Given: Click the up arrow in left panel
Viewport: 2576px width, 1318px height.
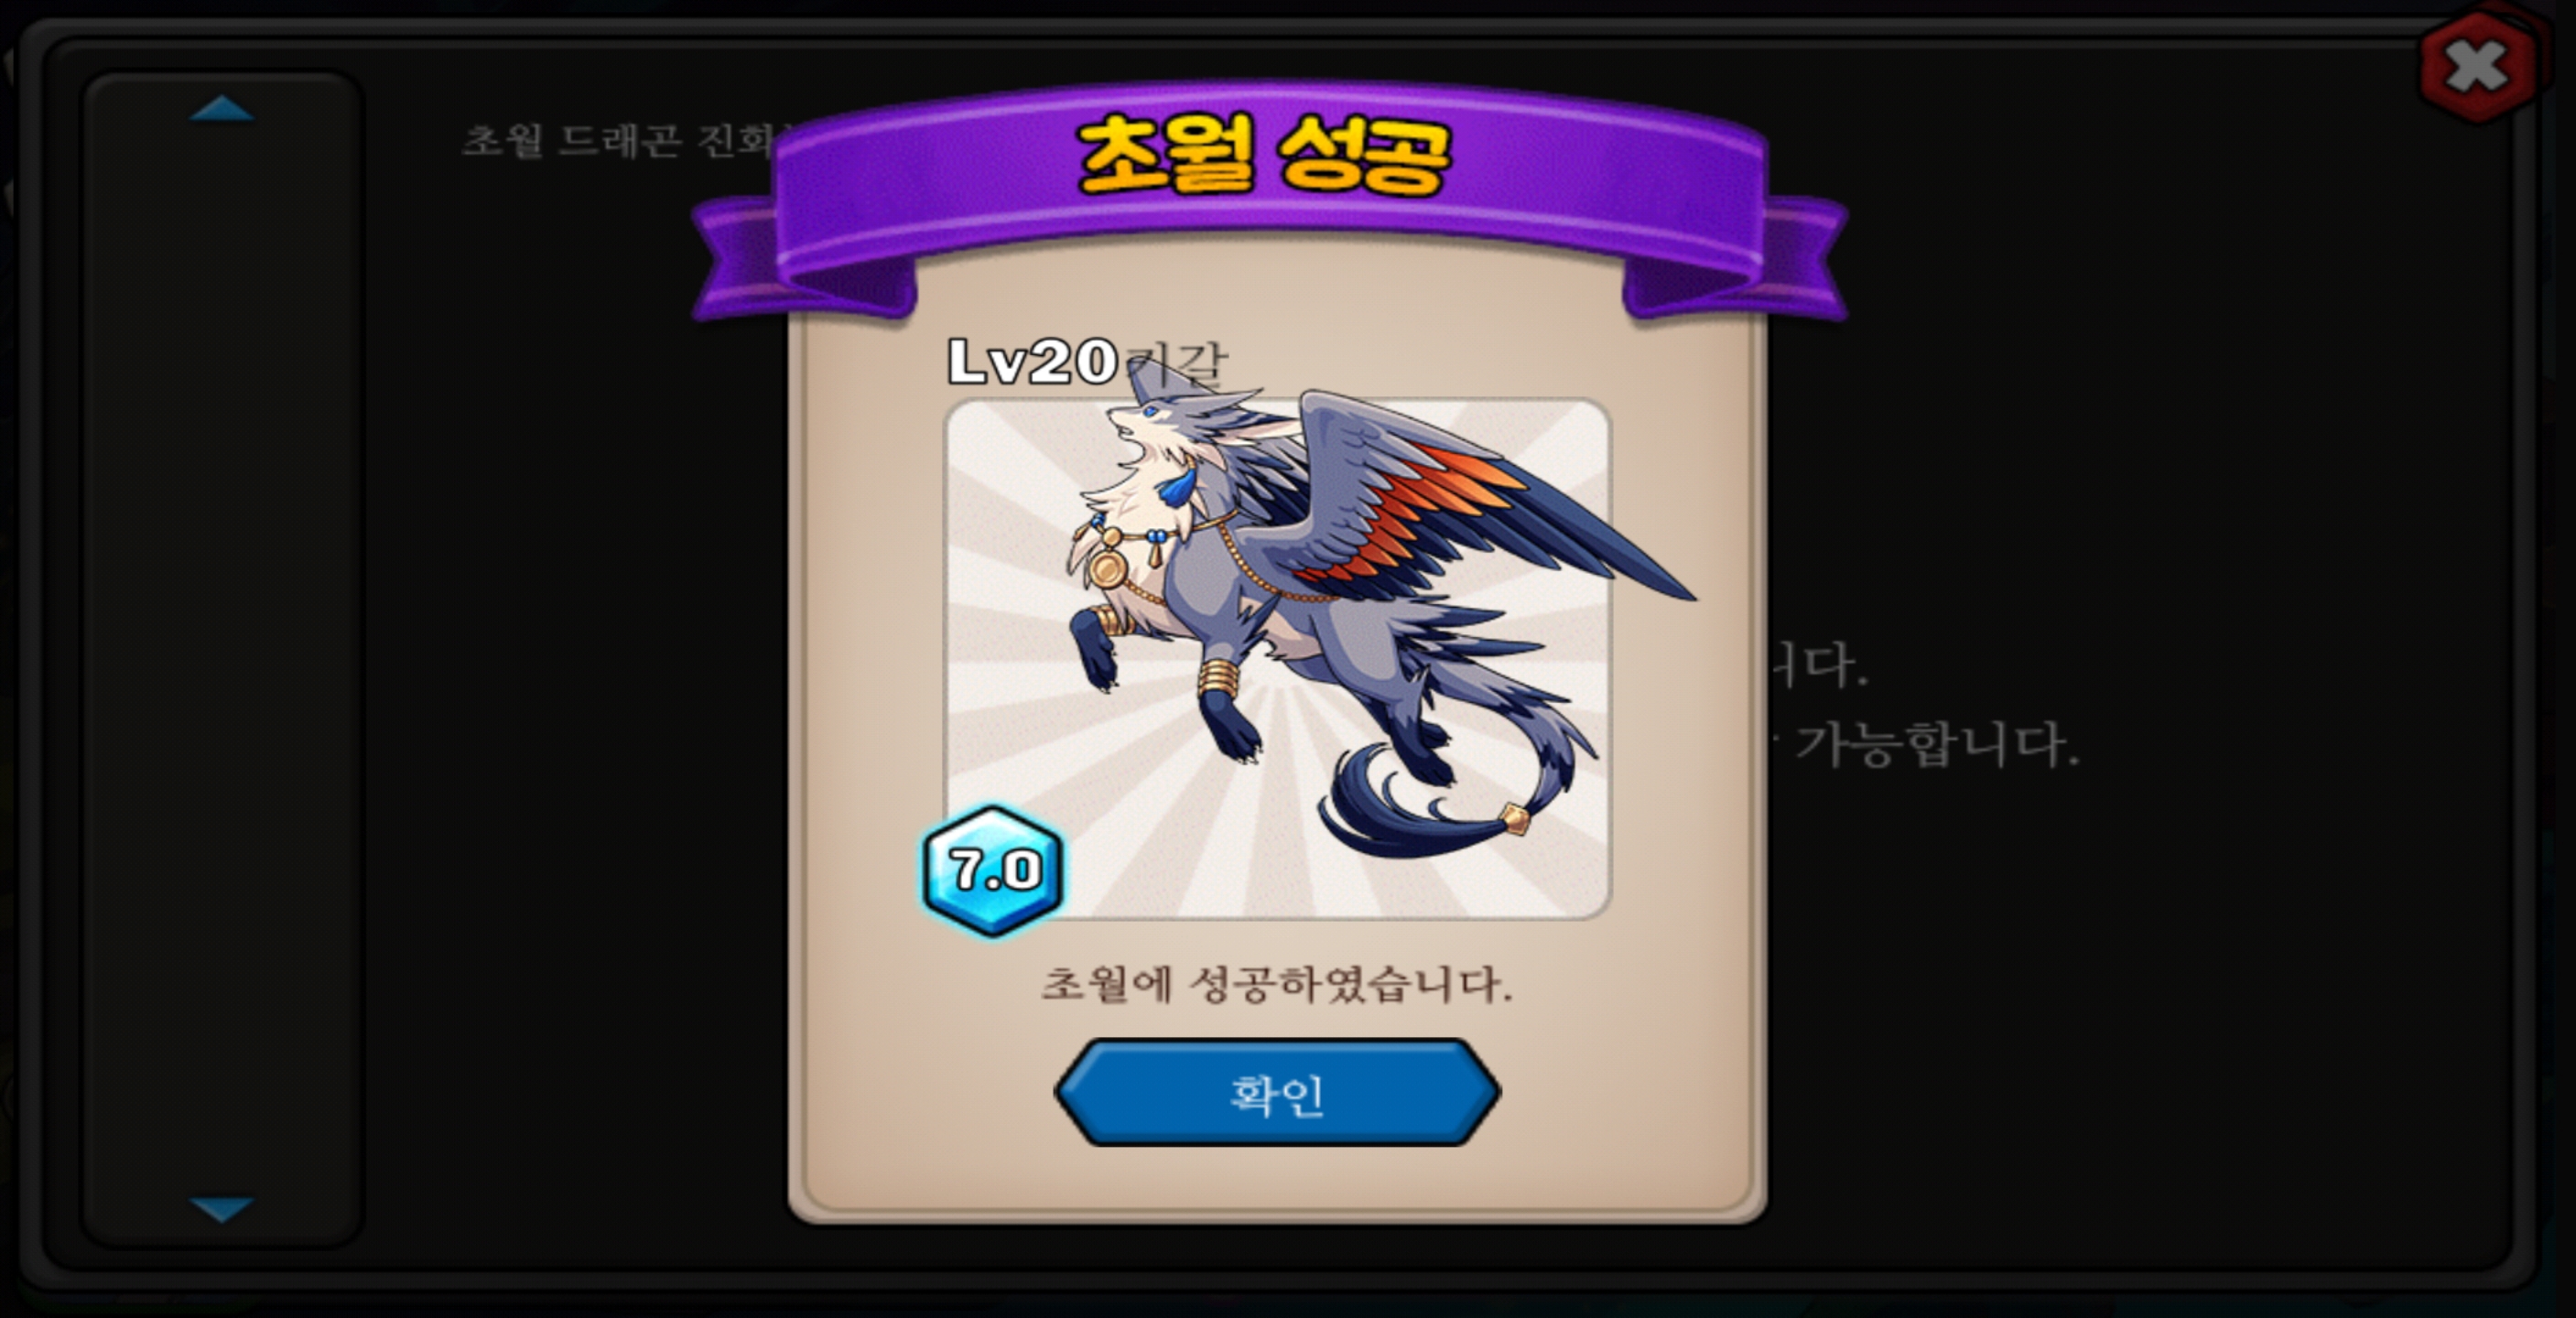Looking at the screenshot, I should [x=221, y=109].
